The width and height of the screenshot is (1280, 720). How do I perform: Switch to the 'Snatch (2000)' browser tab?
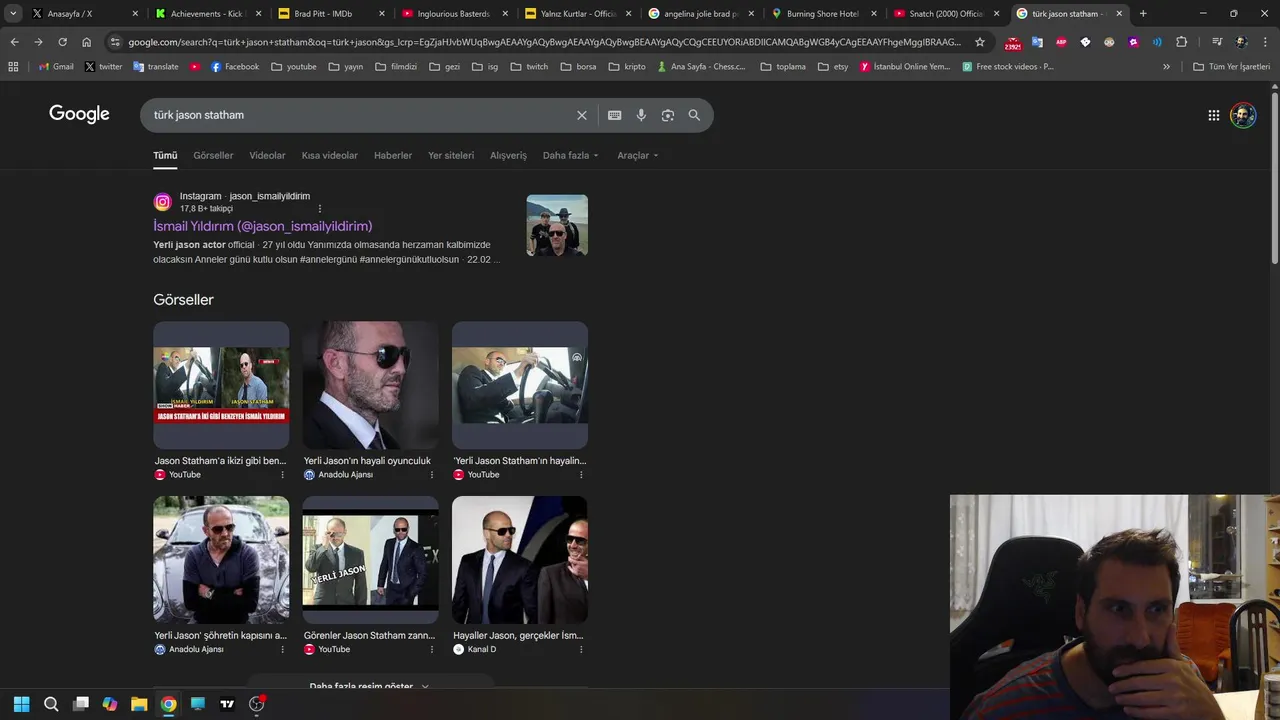946,13
